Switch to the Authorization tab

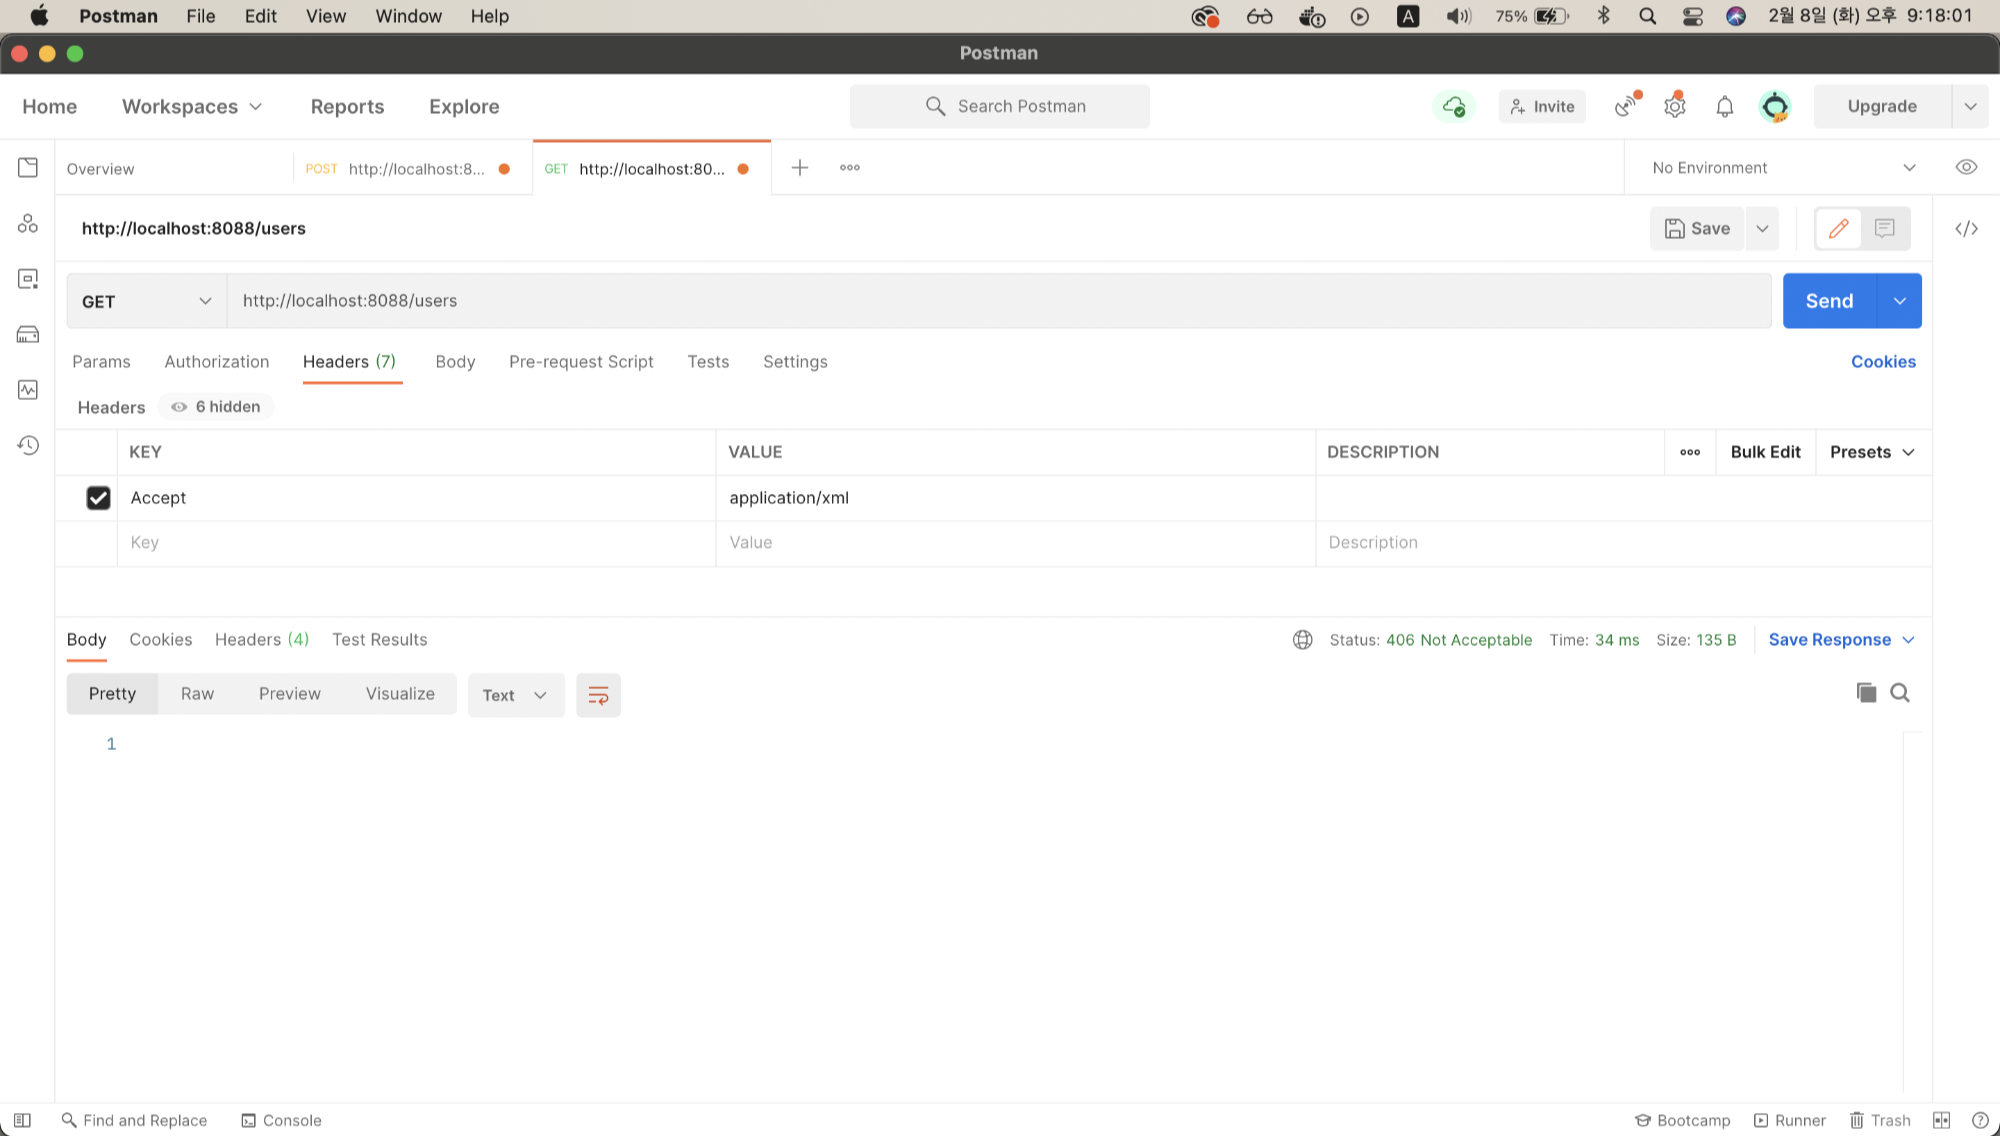pyautogui.click(x=217, y=362)
